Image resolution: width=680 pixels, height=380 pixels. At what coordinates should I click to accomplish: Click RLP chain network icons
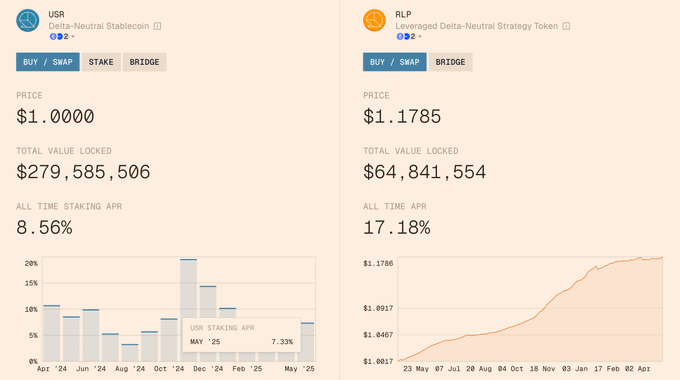point(403,36)
